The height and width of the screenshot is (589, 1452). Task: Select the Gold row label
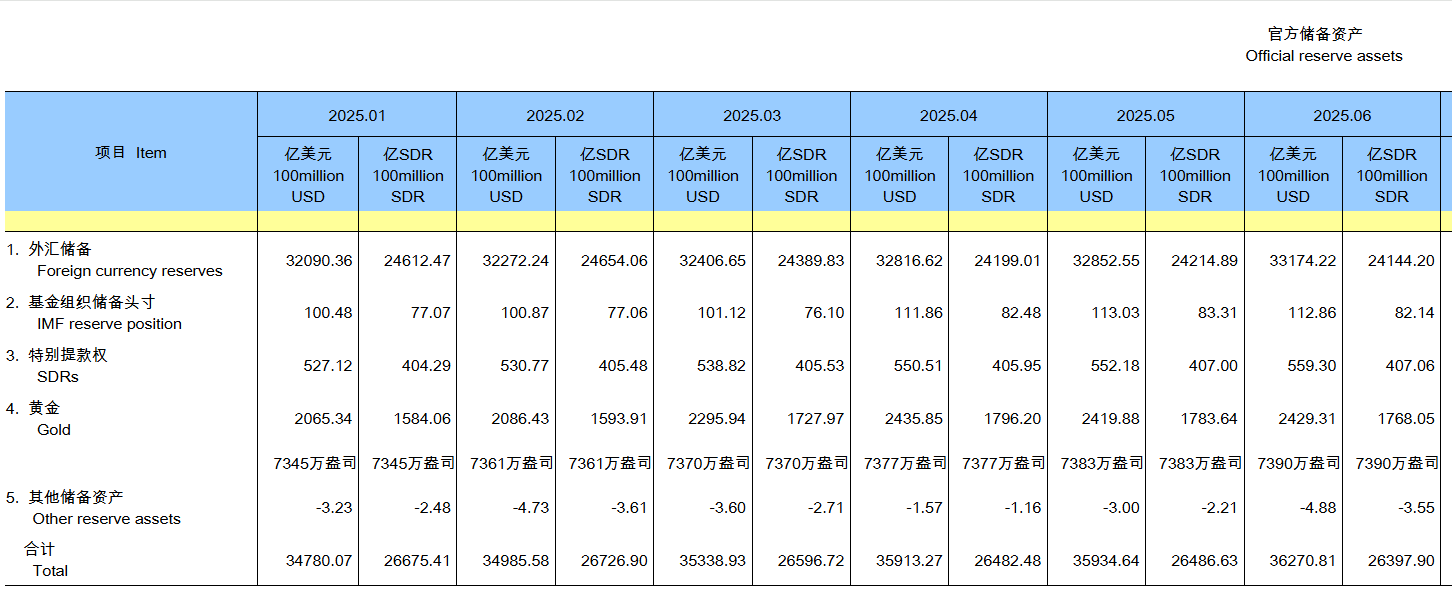[55, 430]
